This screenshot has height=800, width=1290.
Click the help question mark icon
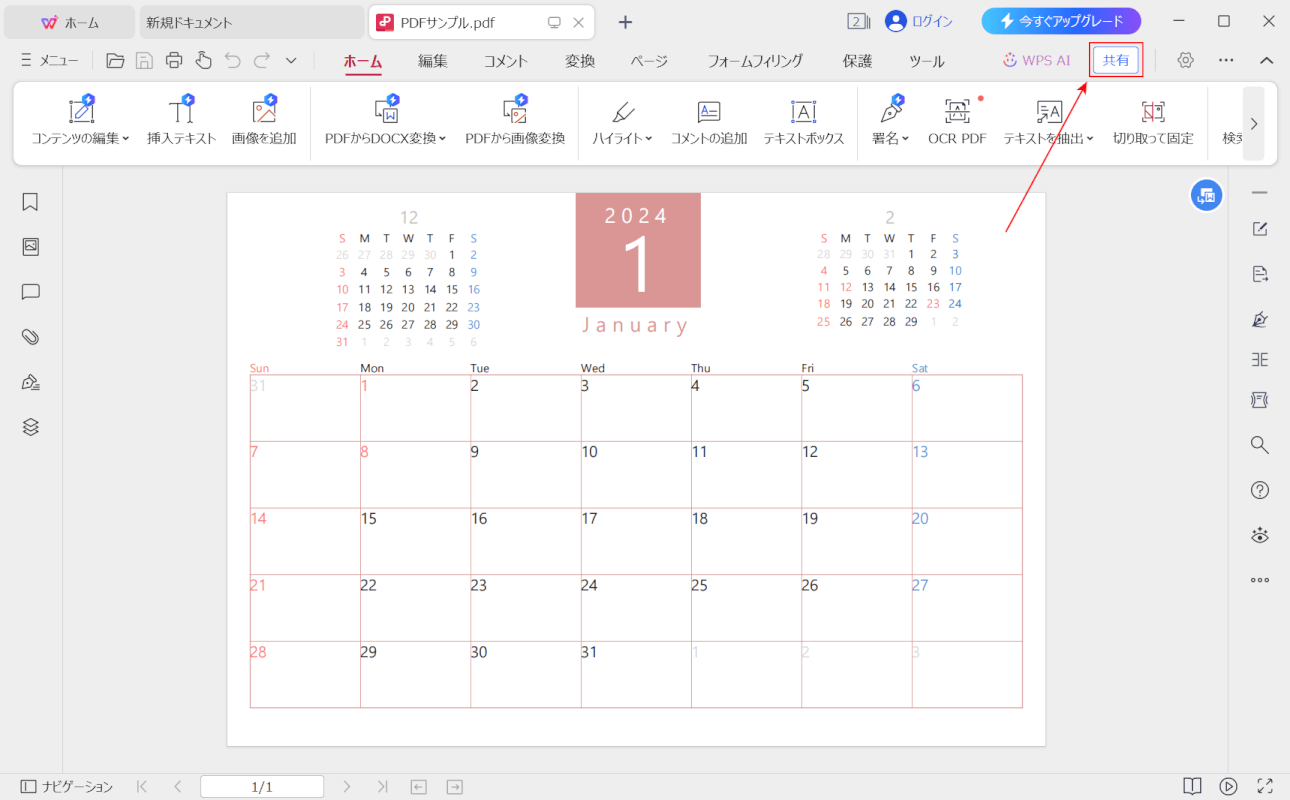(x=1260, y=490)
